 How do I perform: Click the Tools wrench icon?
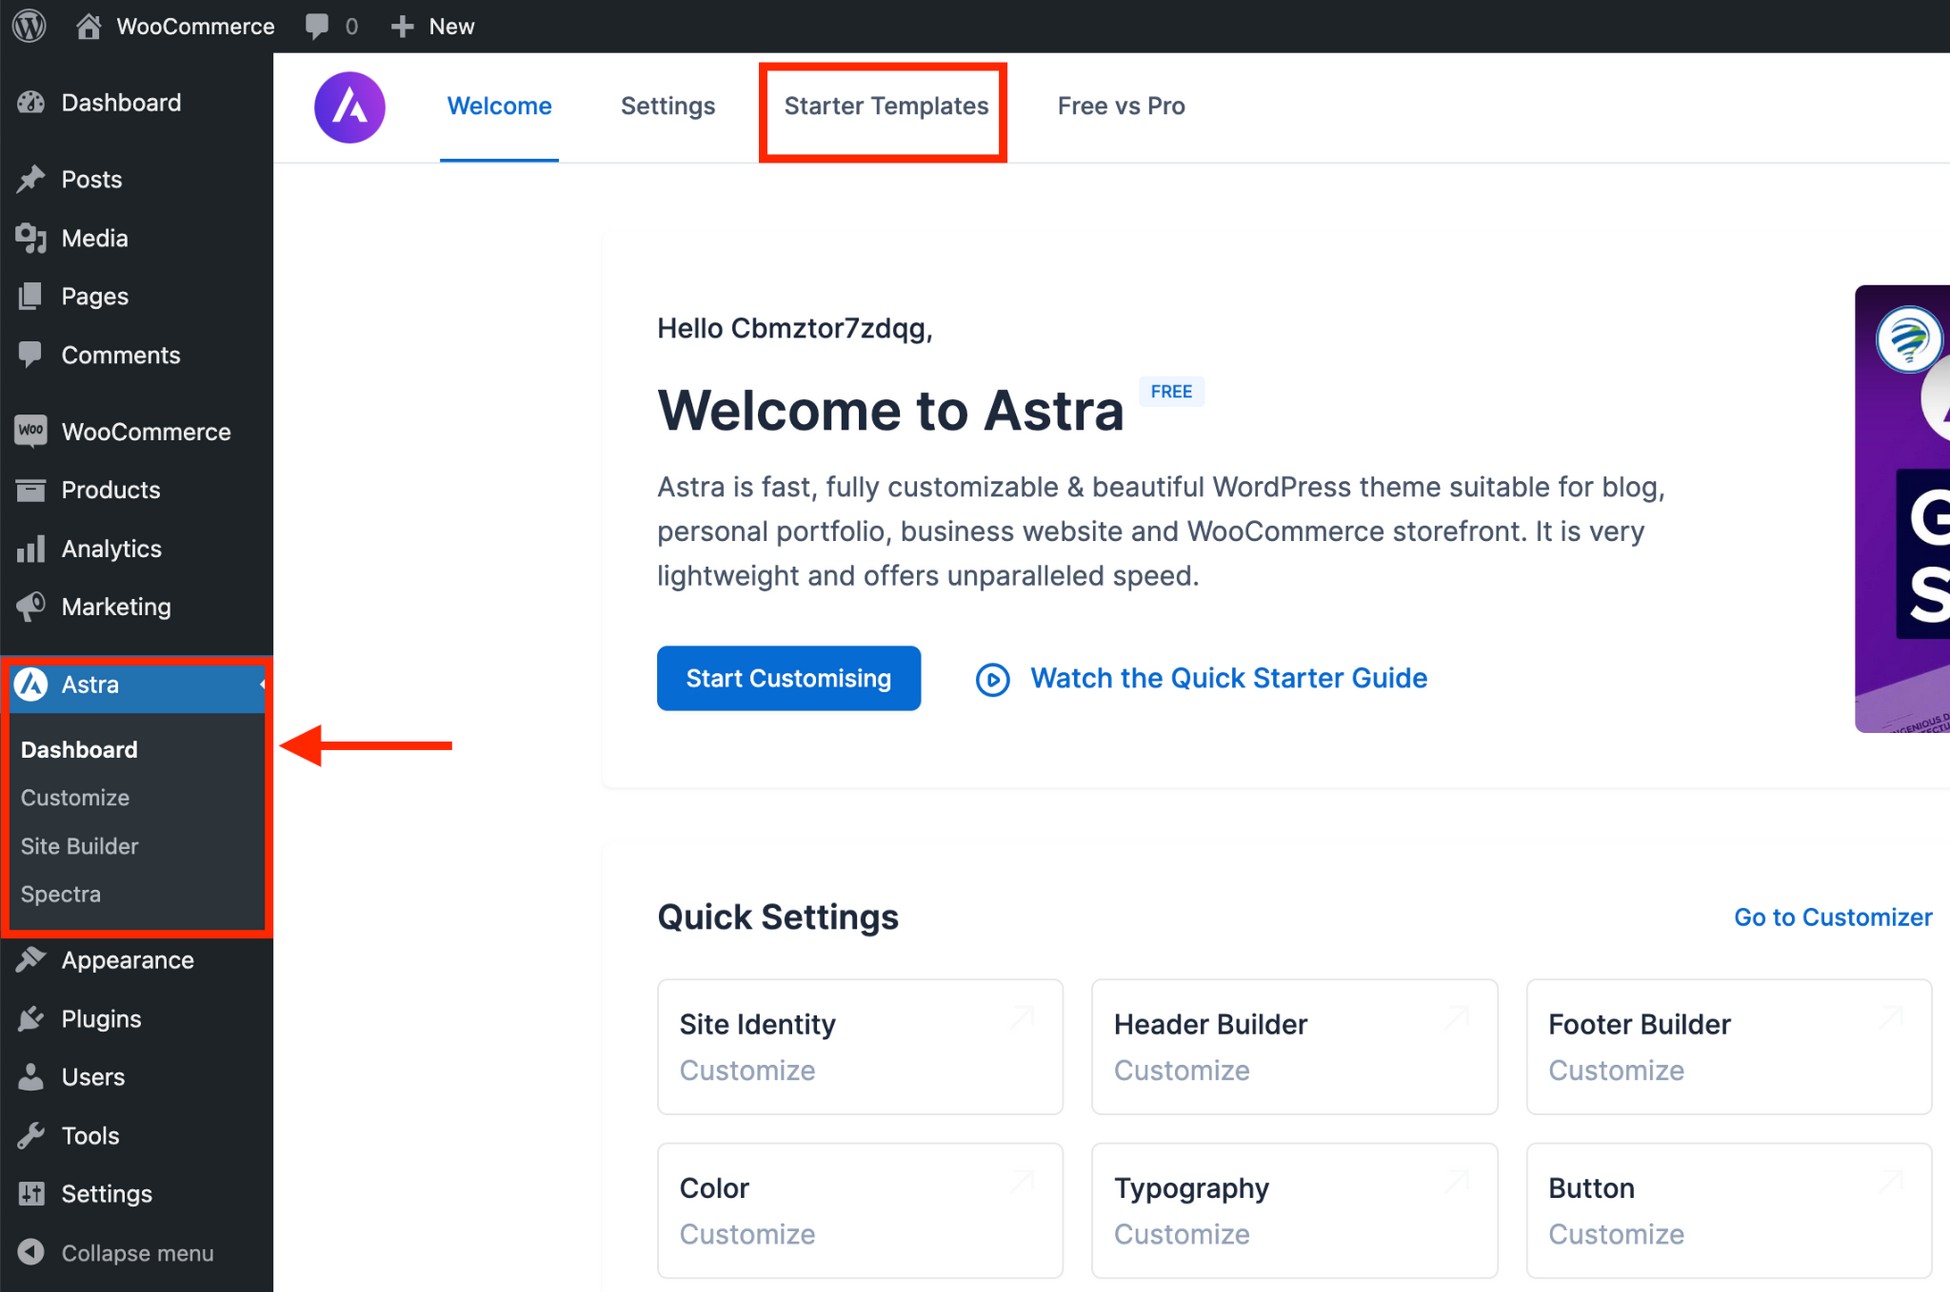(x=31, y=1136)
